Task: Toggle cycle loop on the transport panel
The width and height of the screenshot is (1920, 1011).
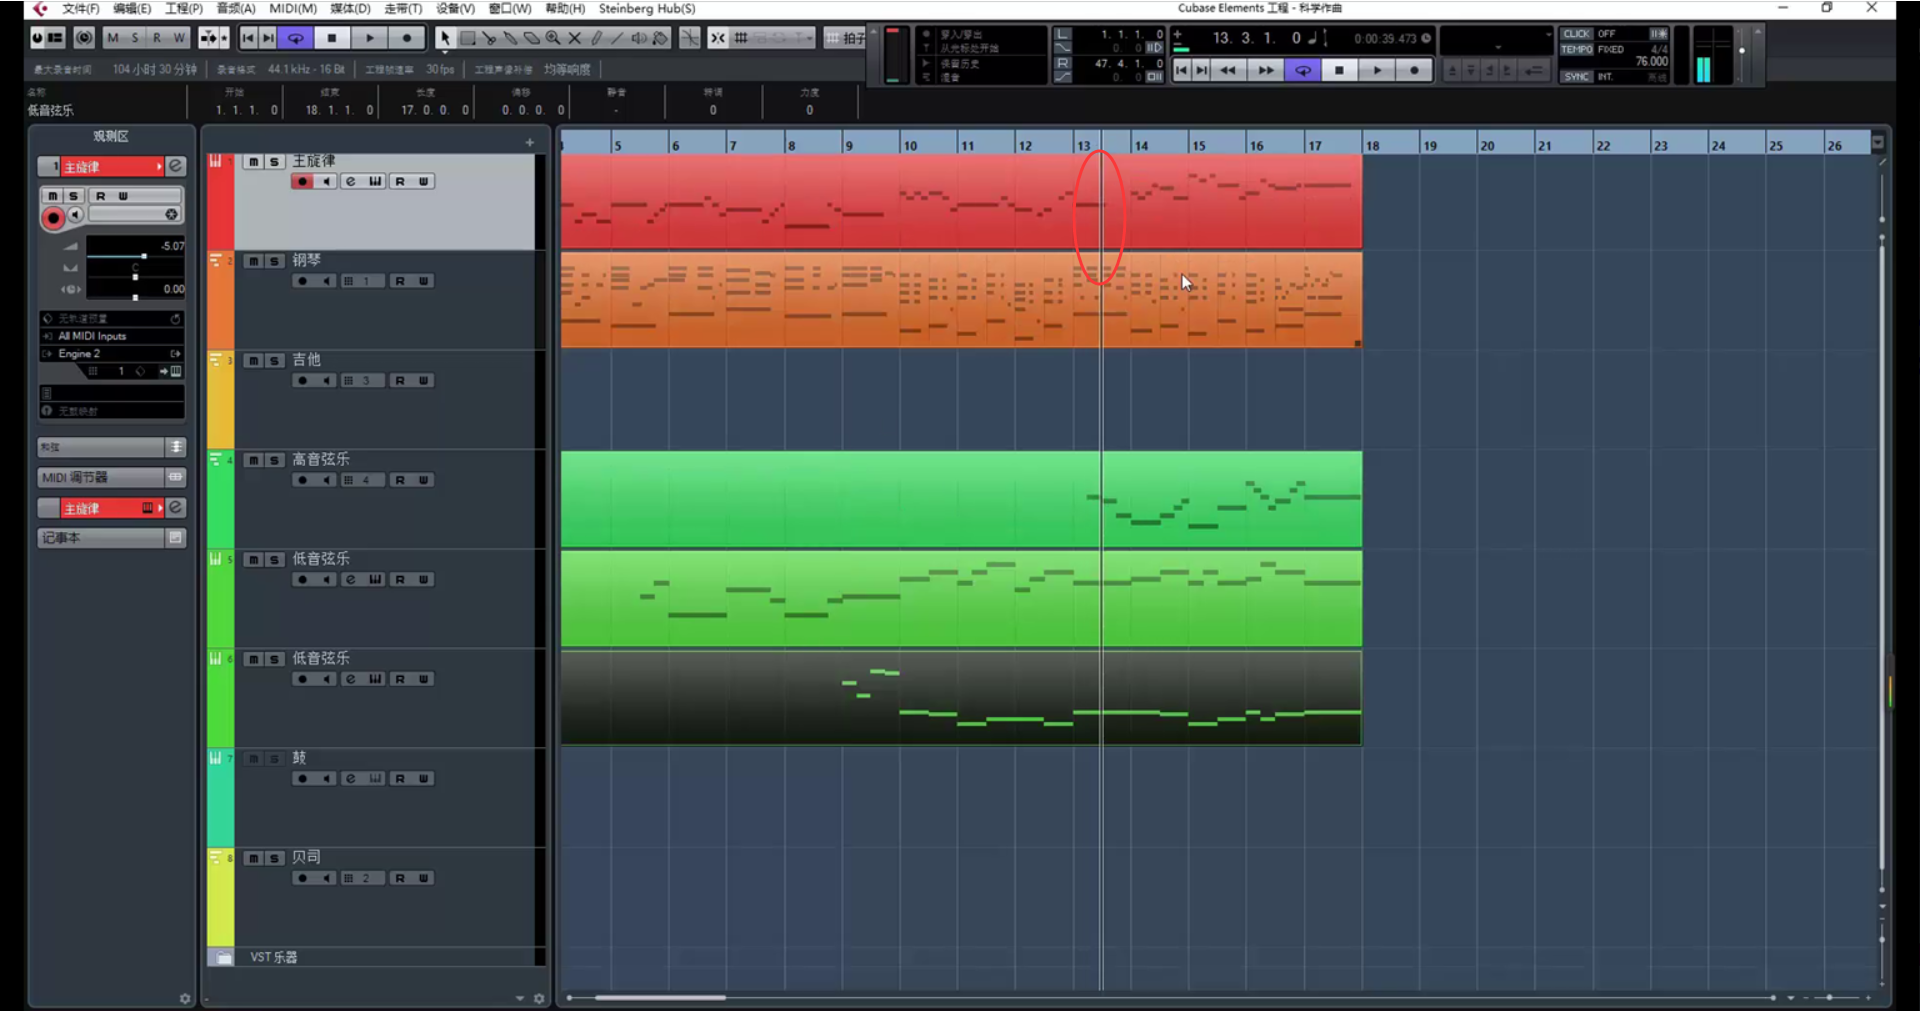Action: pyautogui.click(x=1302, y=70)
